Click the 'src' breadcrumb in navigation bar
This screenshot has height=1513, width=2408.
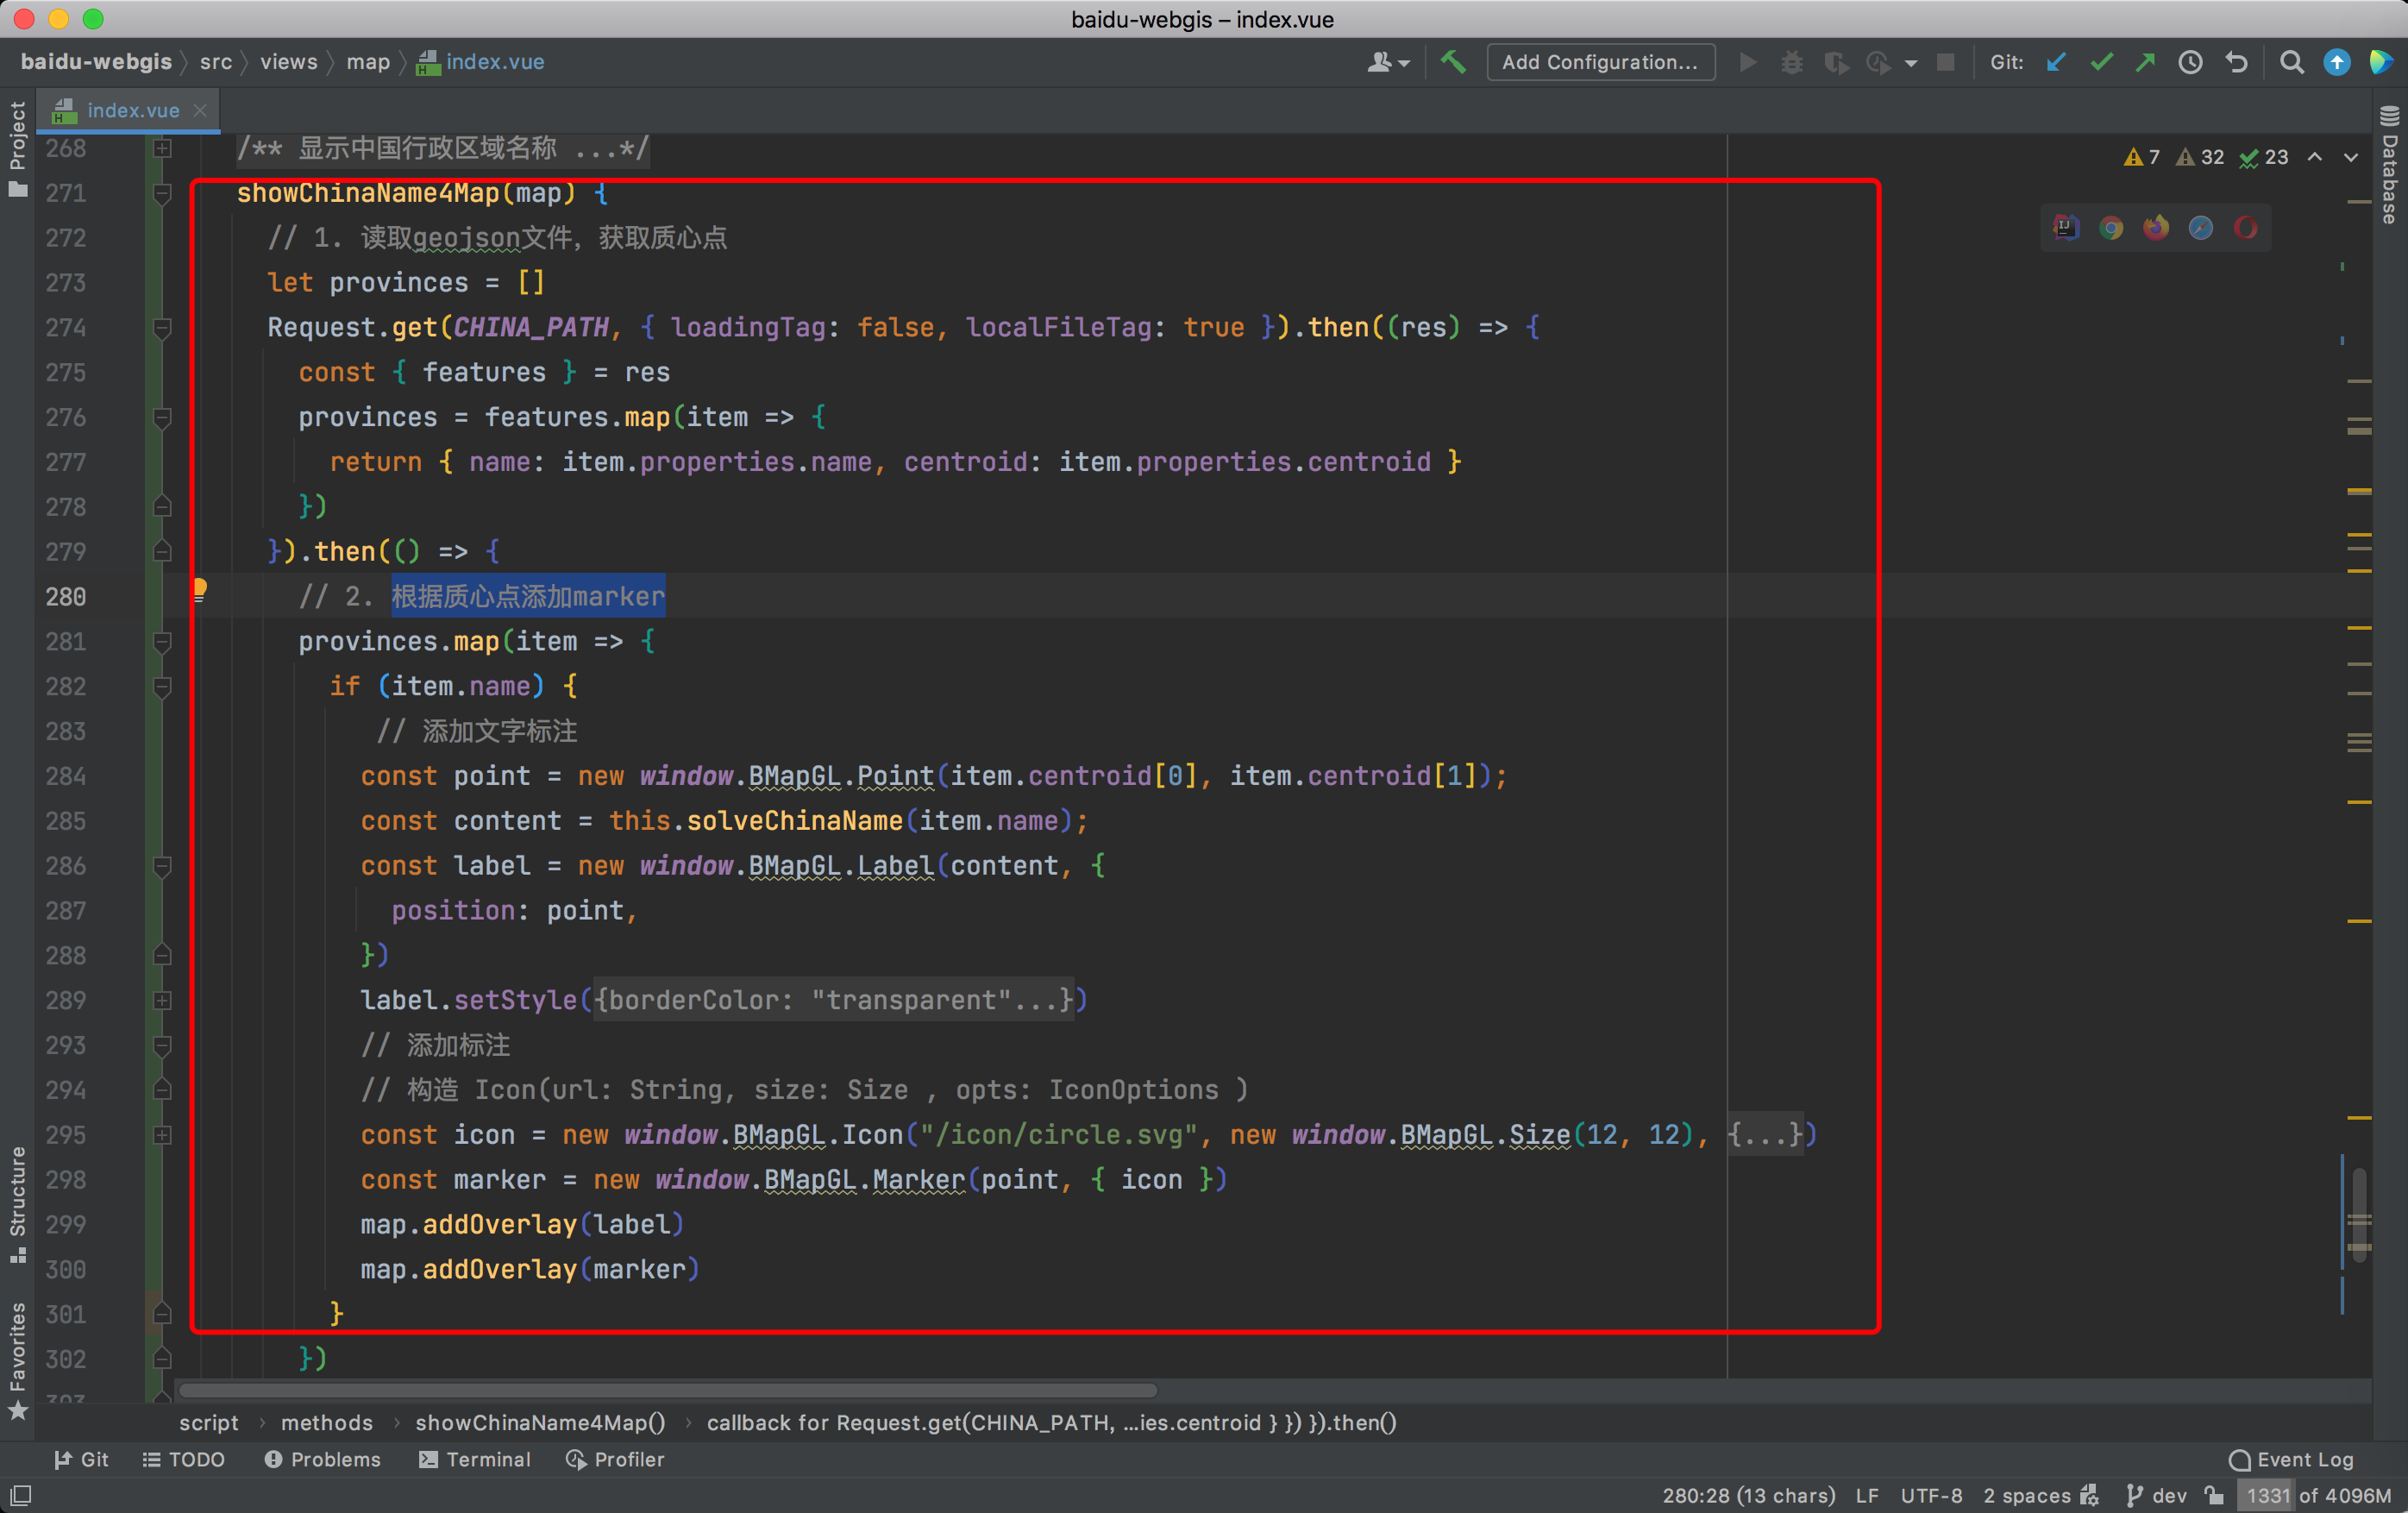pyautogui.click(x=215, y=62)
